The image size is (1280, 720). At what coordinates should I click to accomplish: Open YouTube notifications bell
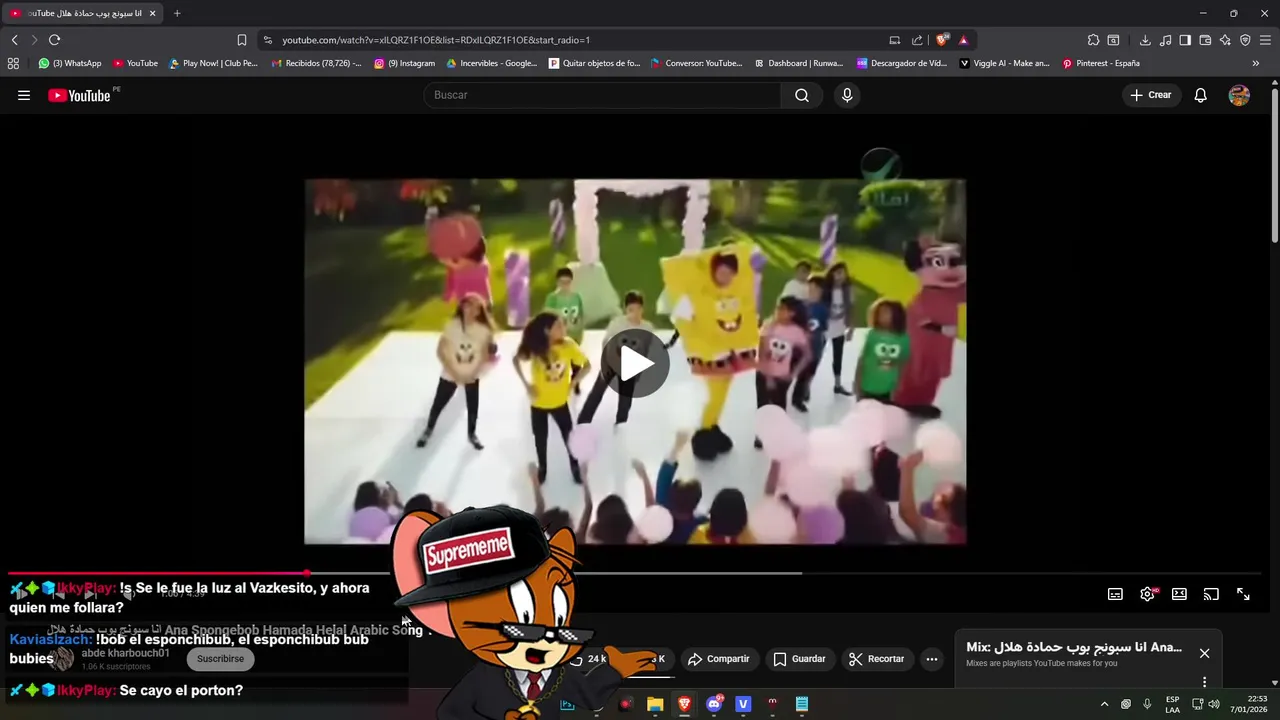tap(1201, 95)
